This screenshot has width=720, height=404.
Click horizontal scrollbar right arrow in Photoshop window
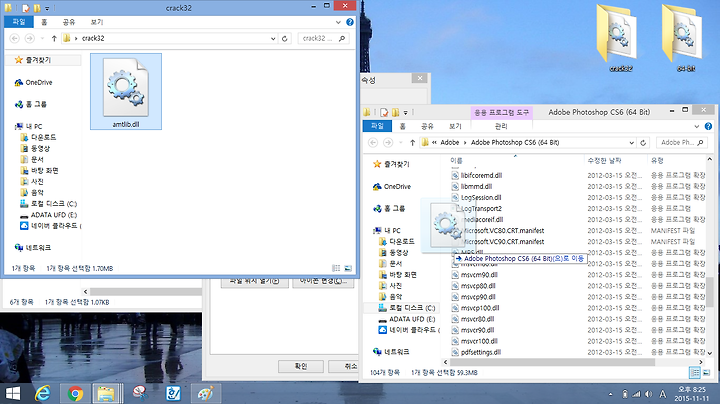click(701, 362)
